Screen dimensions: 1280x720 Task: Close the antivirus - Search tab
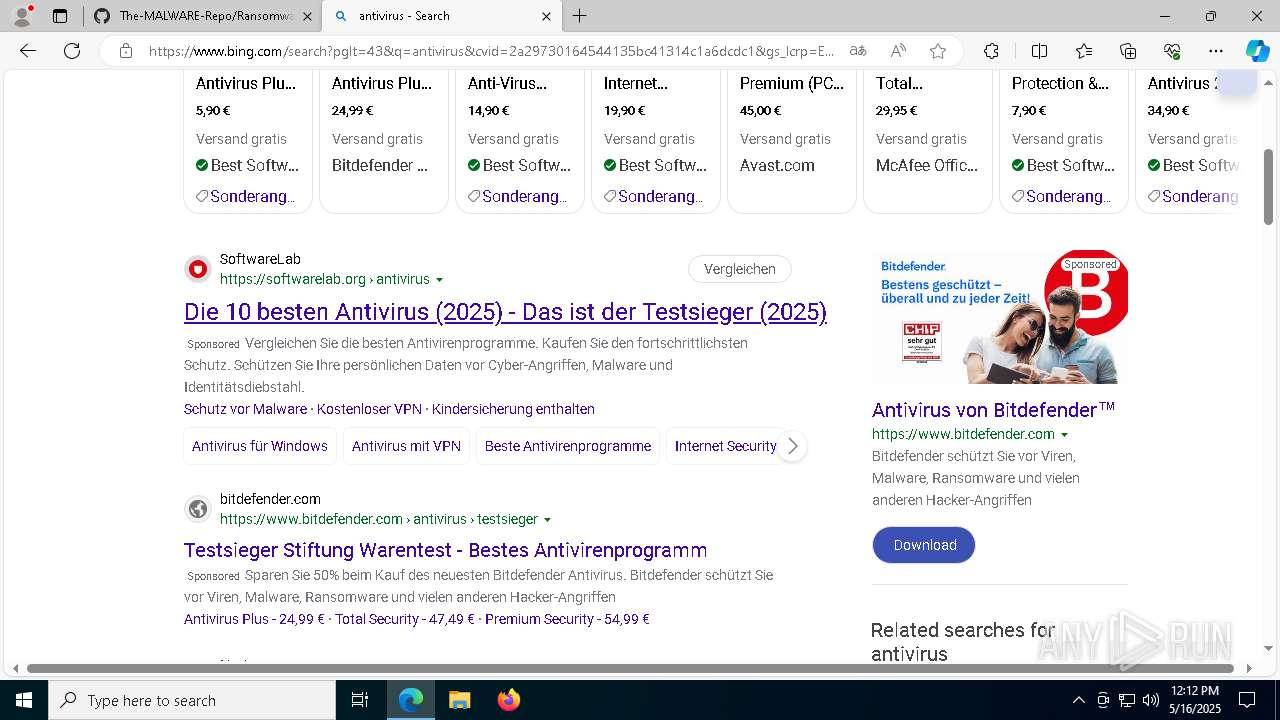point(546,16)
